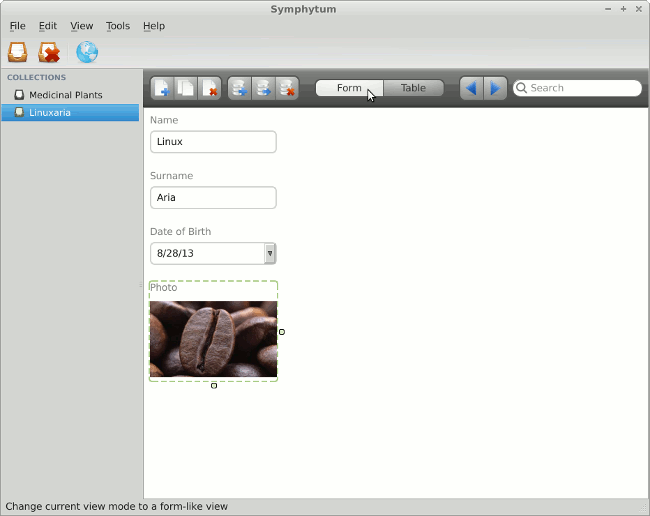Click the date value 8/28/13

point(175,253)
